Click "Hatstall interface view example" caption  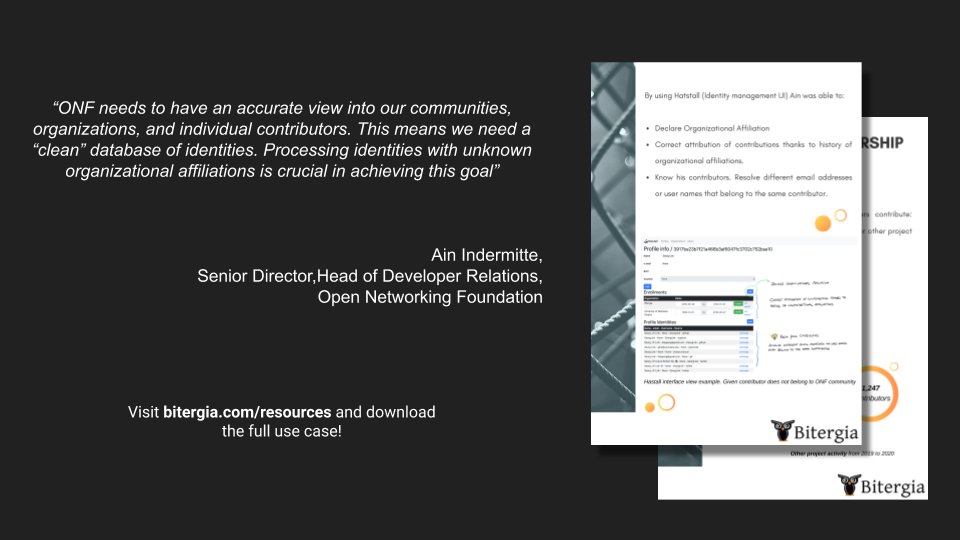749,381
